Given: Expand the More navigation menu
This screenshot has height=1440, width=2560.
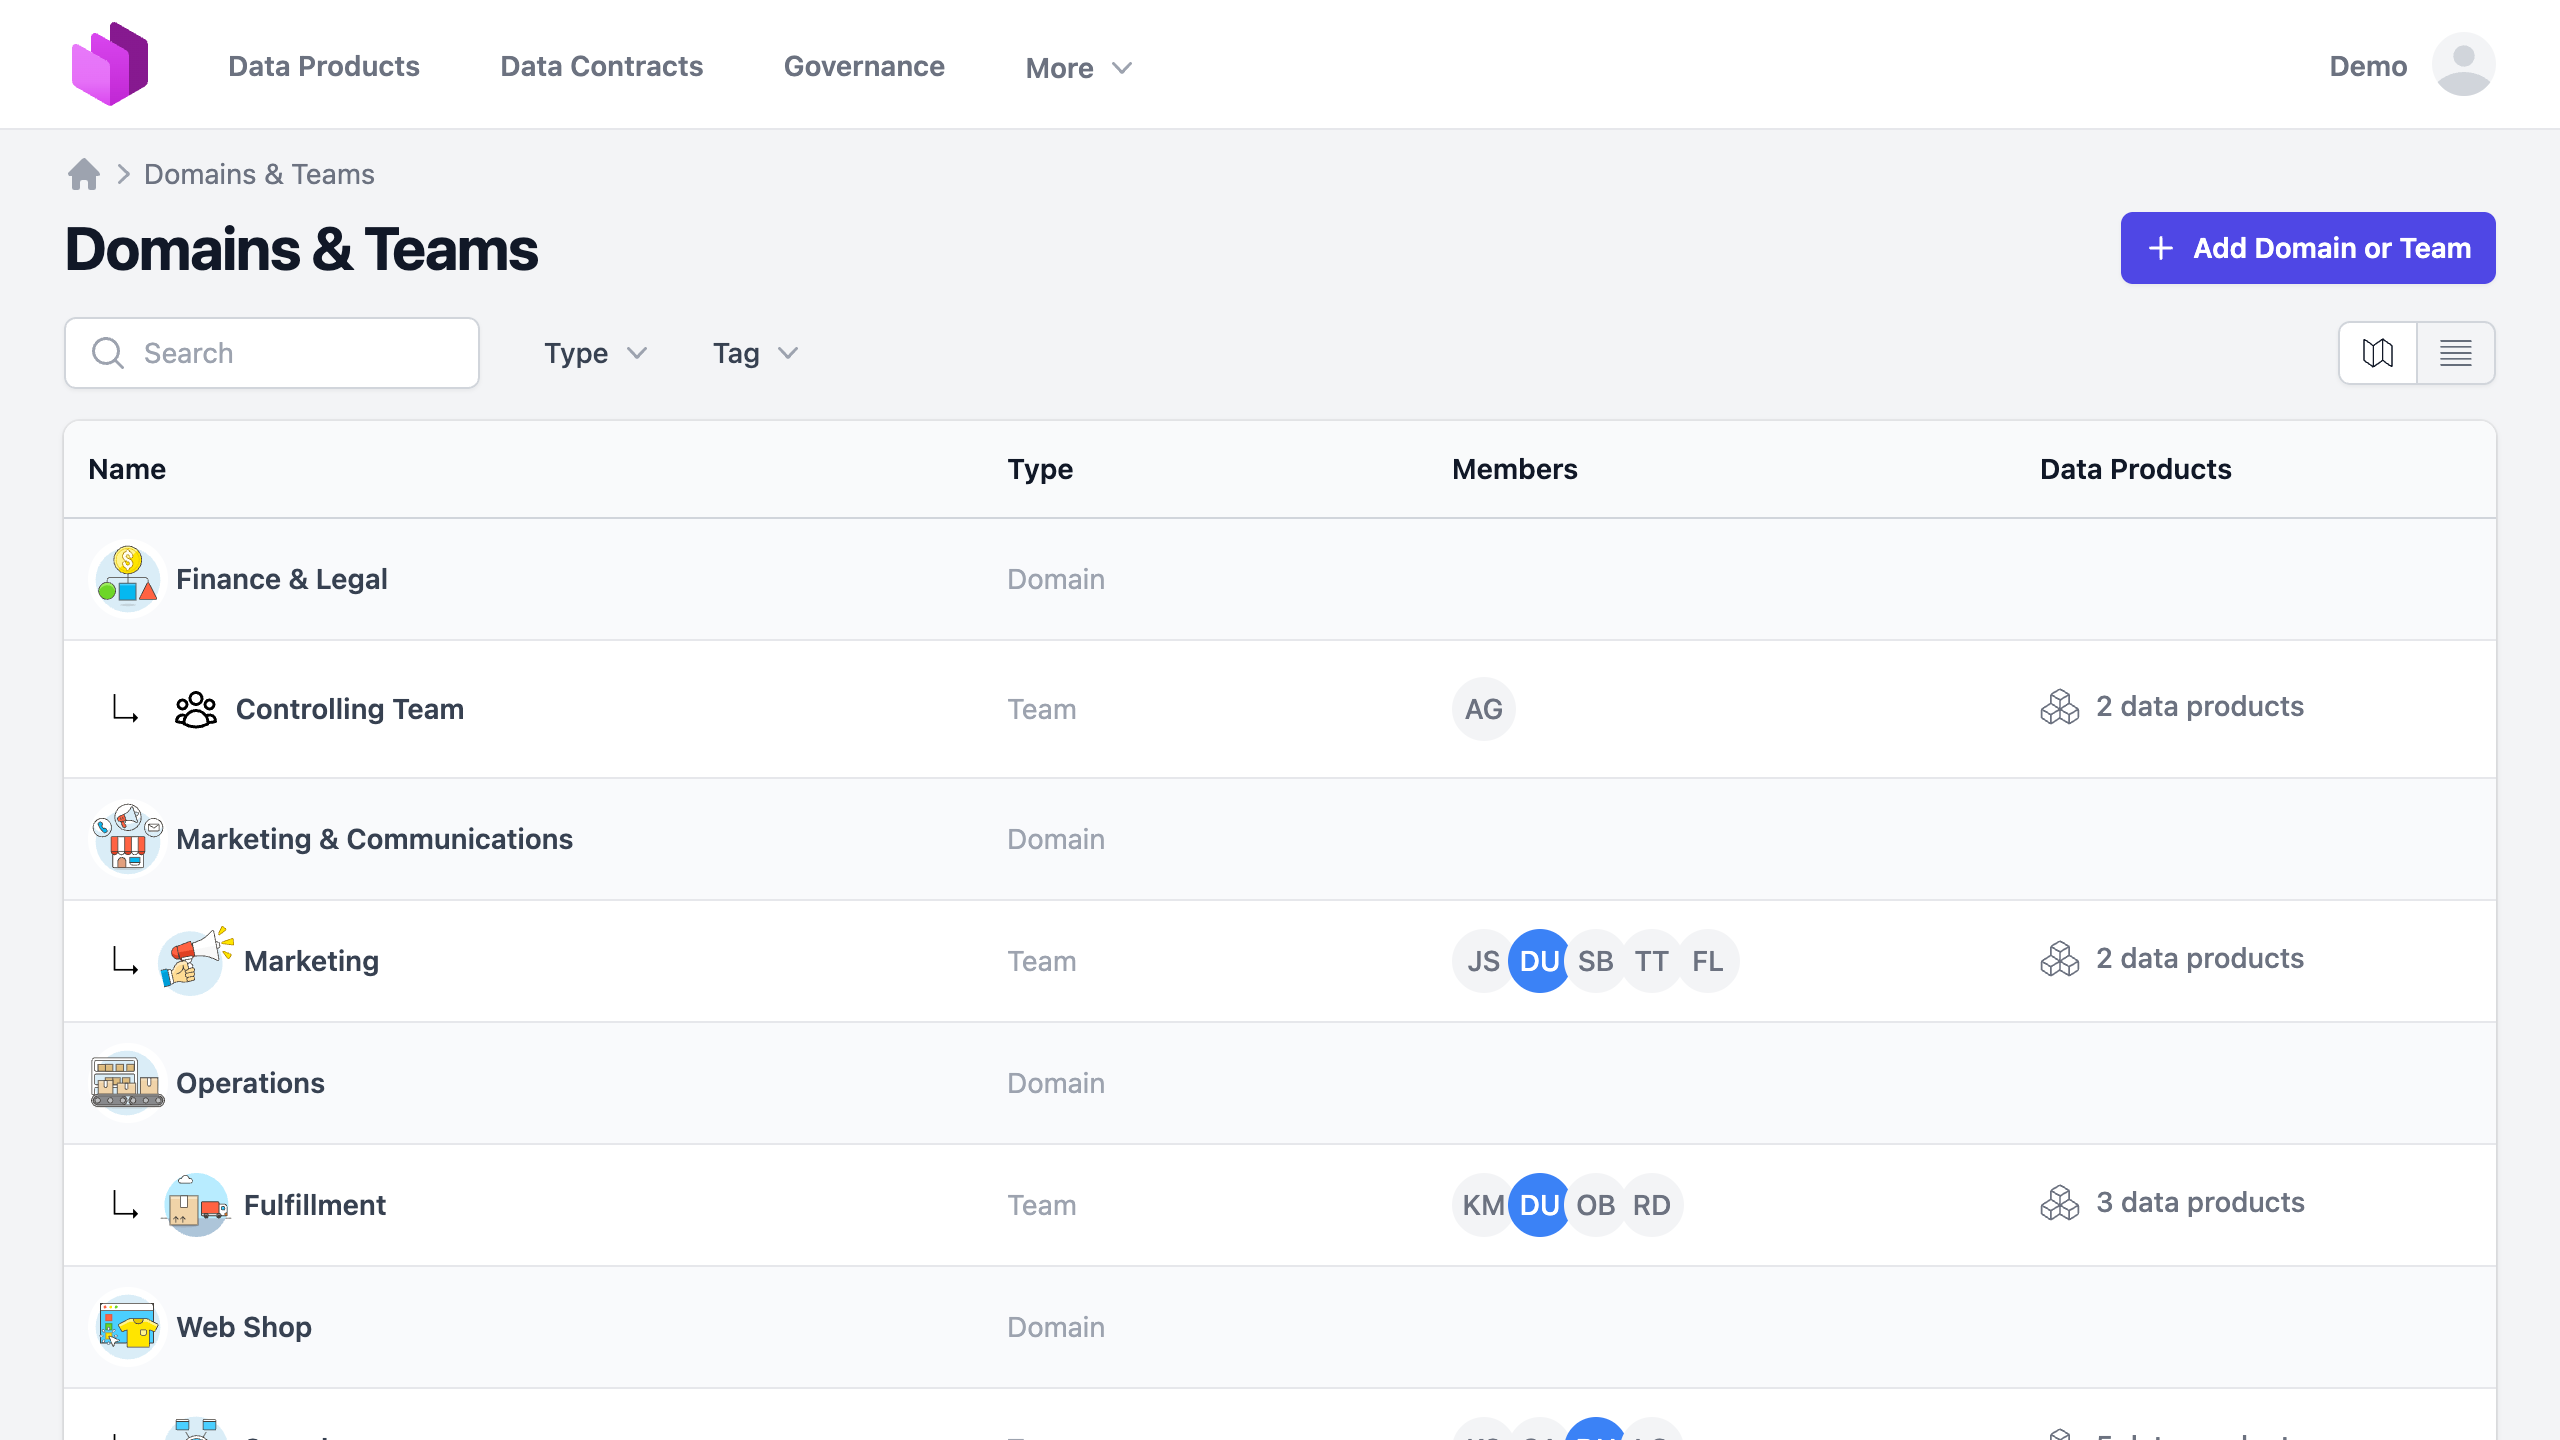Looking at the screenshot, I should pyautogui.click(x=1078, y=68).
